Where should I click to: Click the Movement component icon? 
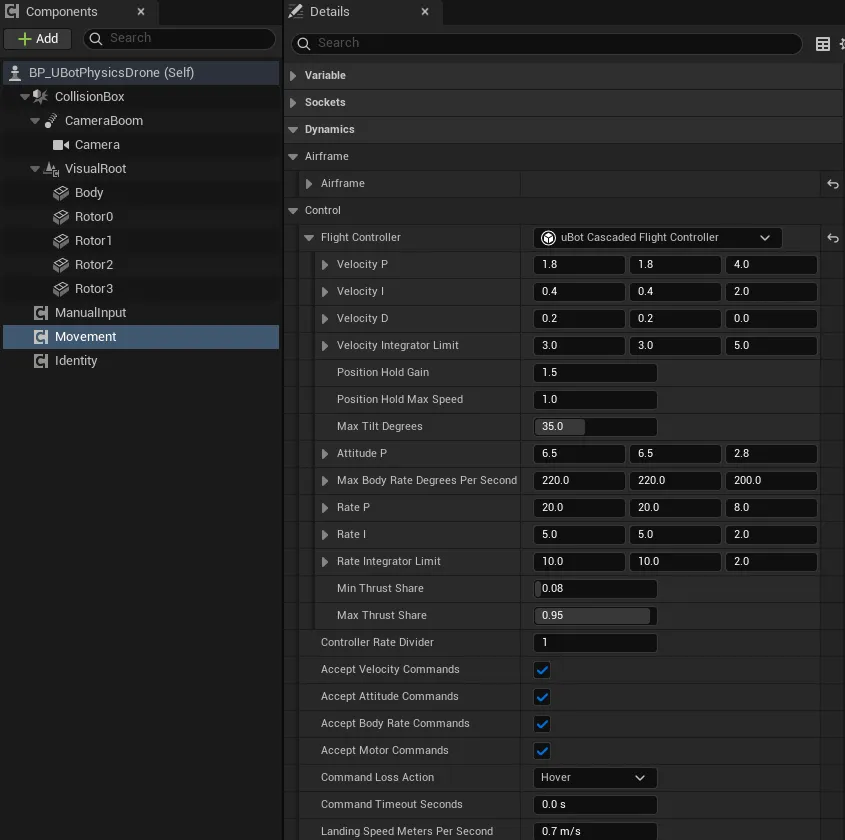41,337
